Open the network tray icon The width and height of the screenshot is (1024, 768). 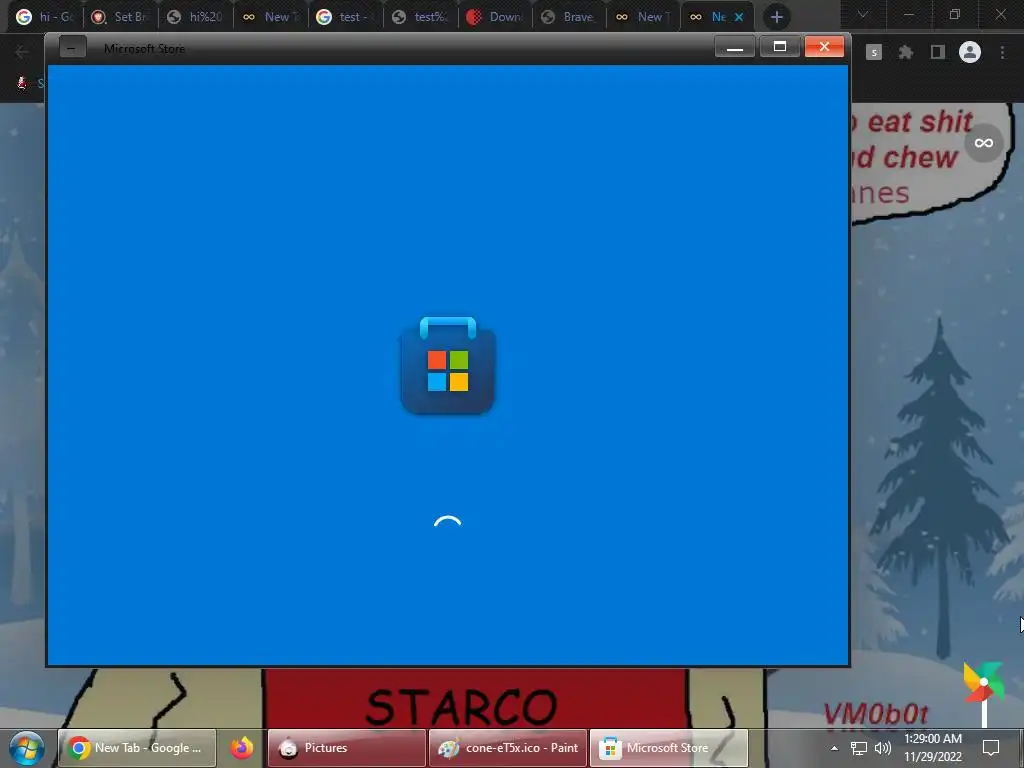858,748
